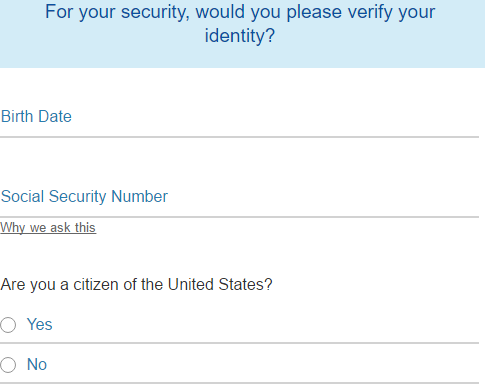
Task: Click the Birth Date input field
Action: pyautogui.click(x=239, y=117)
